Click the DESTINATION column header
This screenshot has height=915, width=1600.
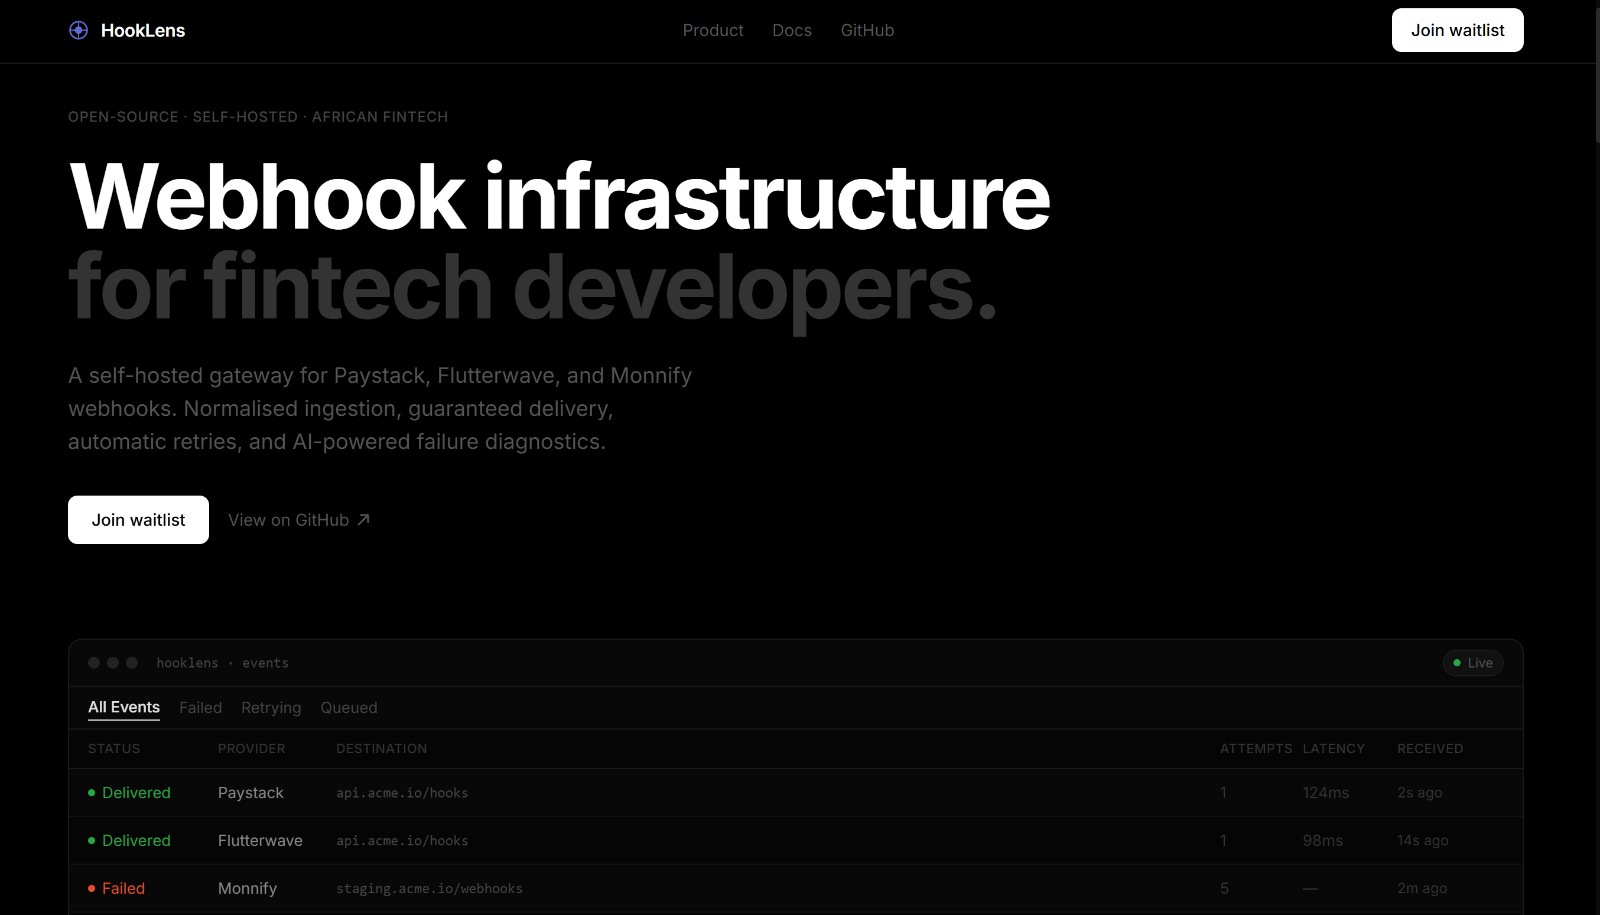tap(381, 748)
